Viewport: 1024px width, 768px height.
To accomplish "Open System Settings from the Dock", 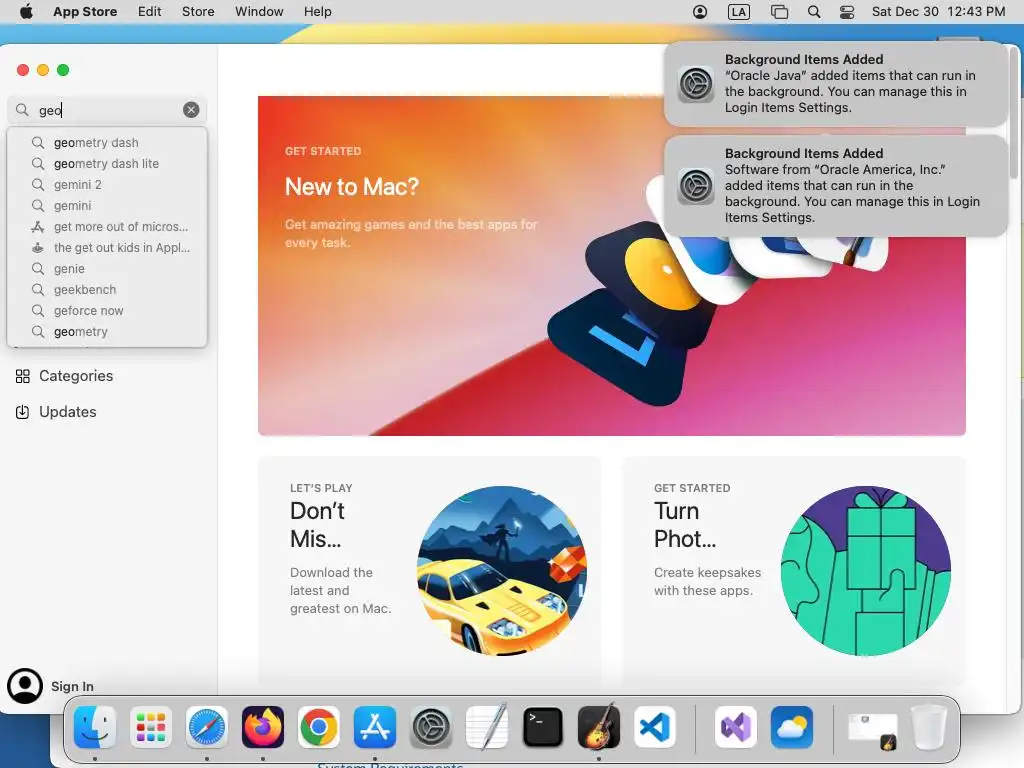I will (431, 727).
